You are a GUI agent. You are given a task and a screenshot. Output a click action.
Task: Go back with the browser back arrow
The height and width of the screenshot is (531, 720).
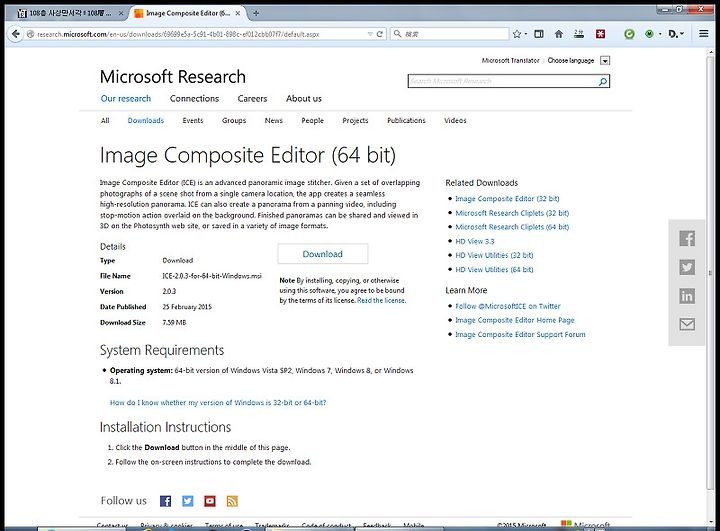[x=16, y=34]
